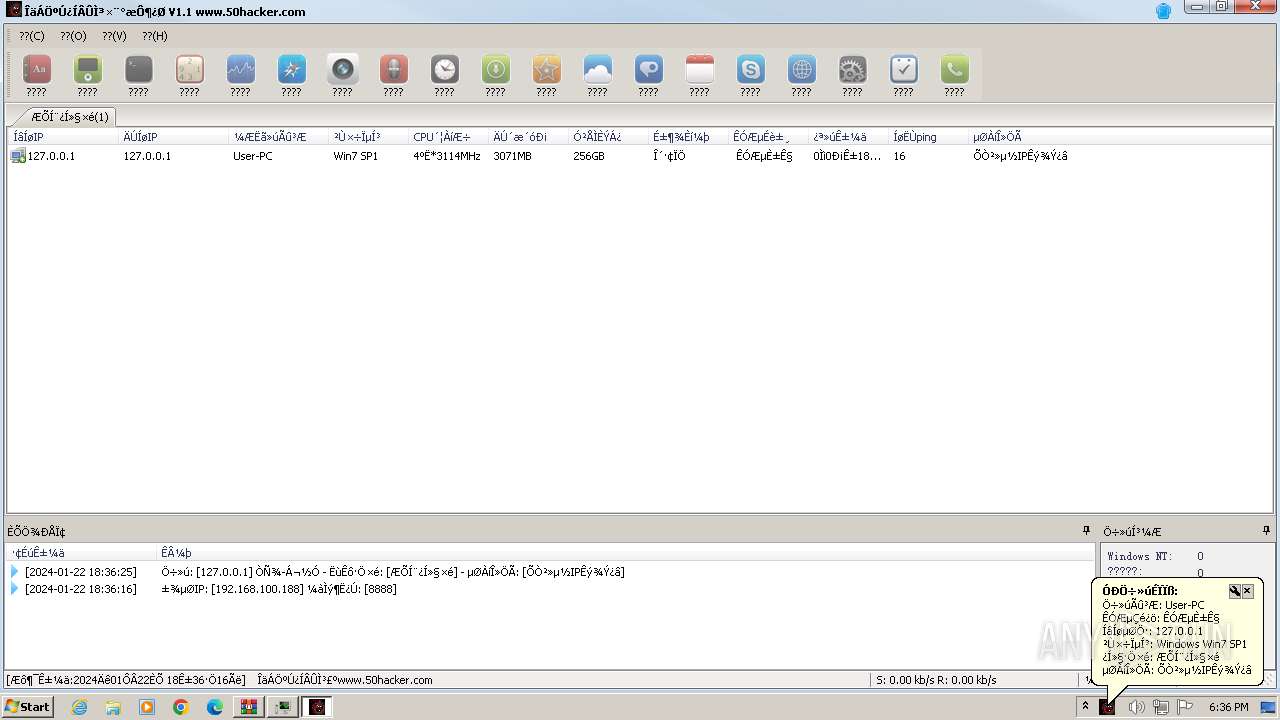This screenshot has width=1280, height=720.
Task: Click the blue help bubble in title bar
Action: (1163, 11)
